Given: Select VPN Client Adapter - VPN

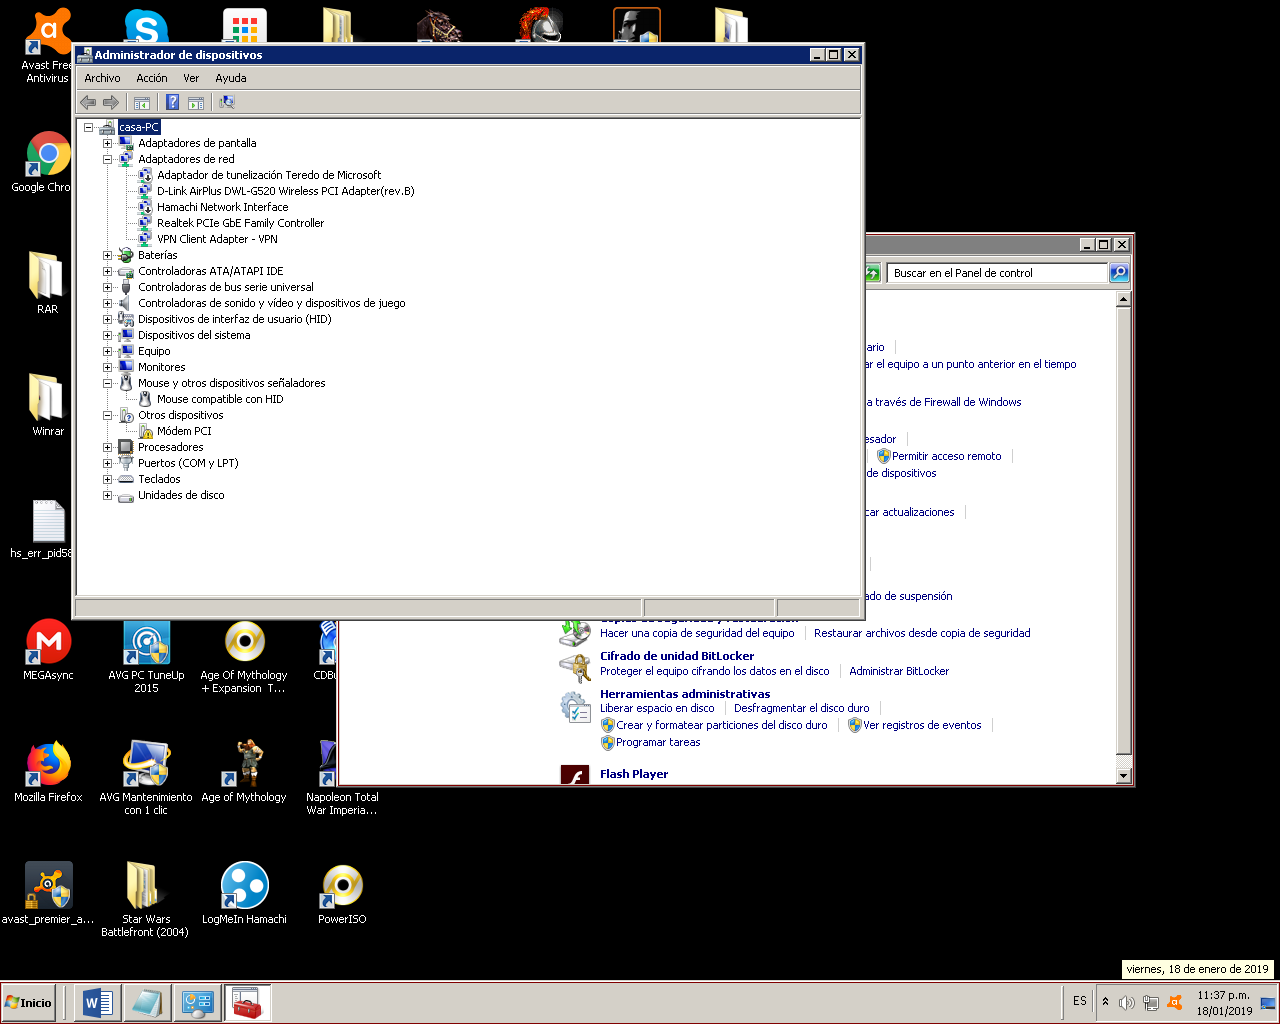Looking at the screenshot, I should pyautogui.click(x=217, y=239).
